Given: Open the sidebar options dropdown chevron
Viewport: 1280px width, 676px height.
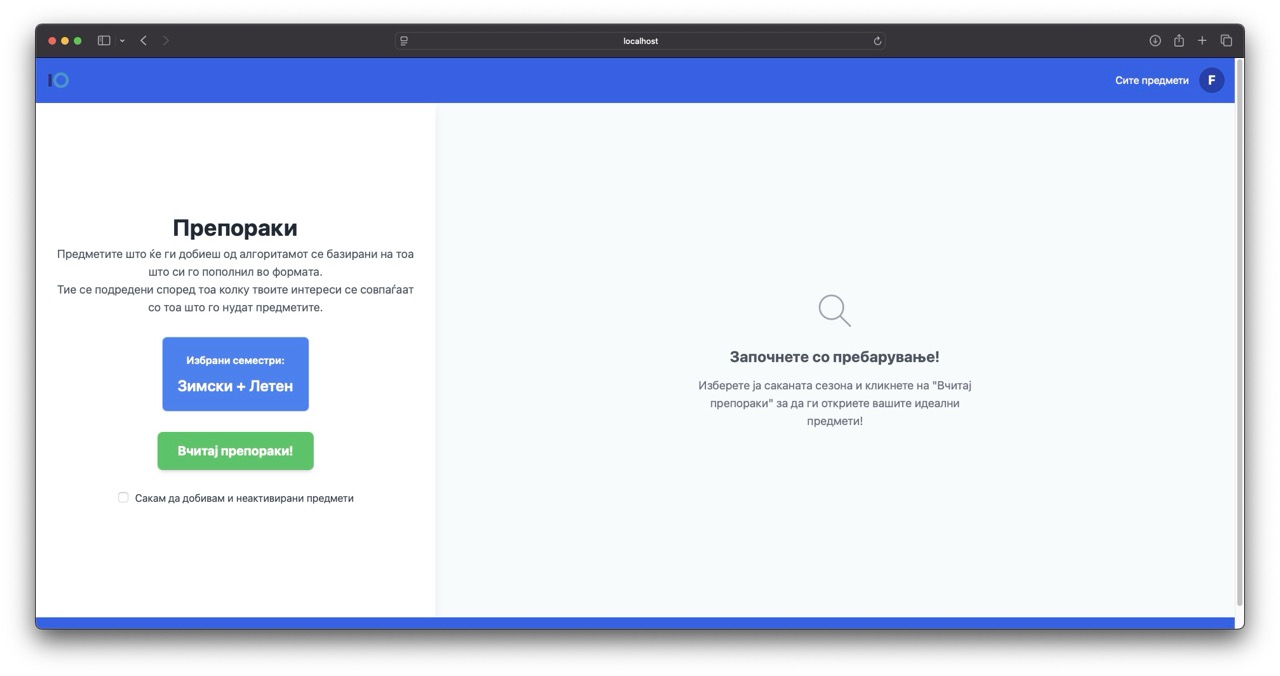Looking at the screenshot, I should point(122,41).
